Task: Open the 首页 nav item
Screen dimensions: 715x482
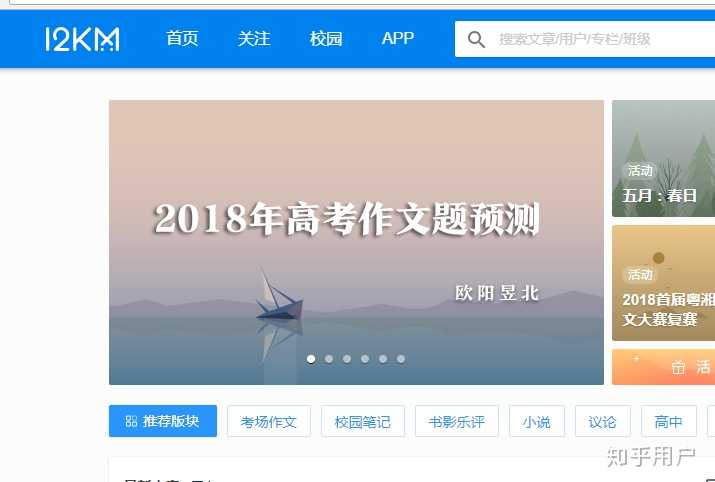Action: pos(182,39)
